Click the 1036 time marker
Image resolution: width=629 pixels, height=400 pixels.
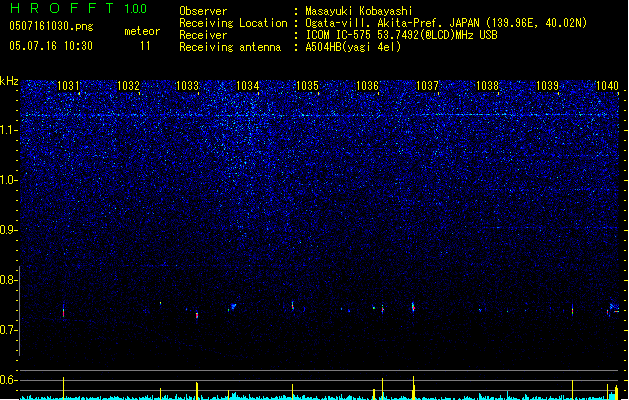(x=367, y=85)
